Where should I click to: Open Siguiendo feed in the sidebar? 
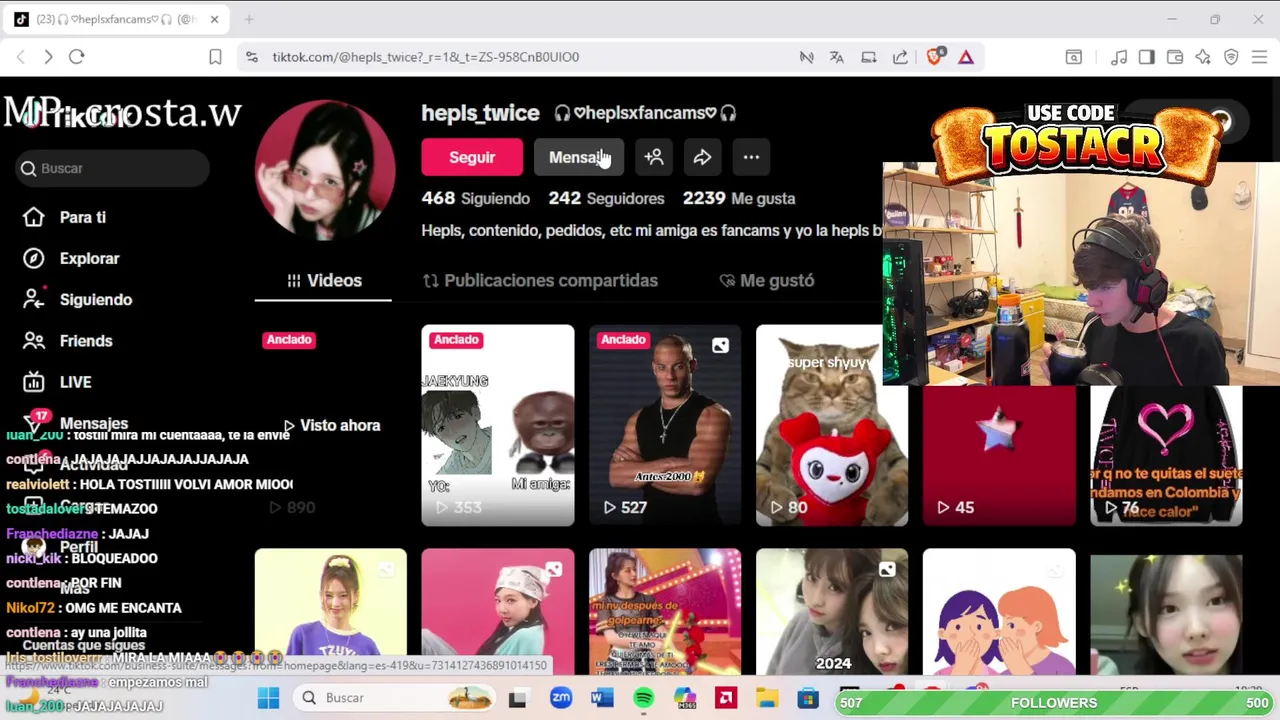pyautogui.click(x=95, y=300)
